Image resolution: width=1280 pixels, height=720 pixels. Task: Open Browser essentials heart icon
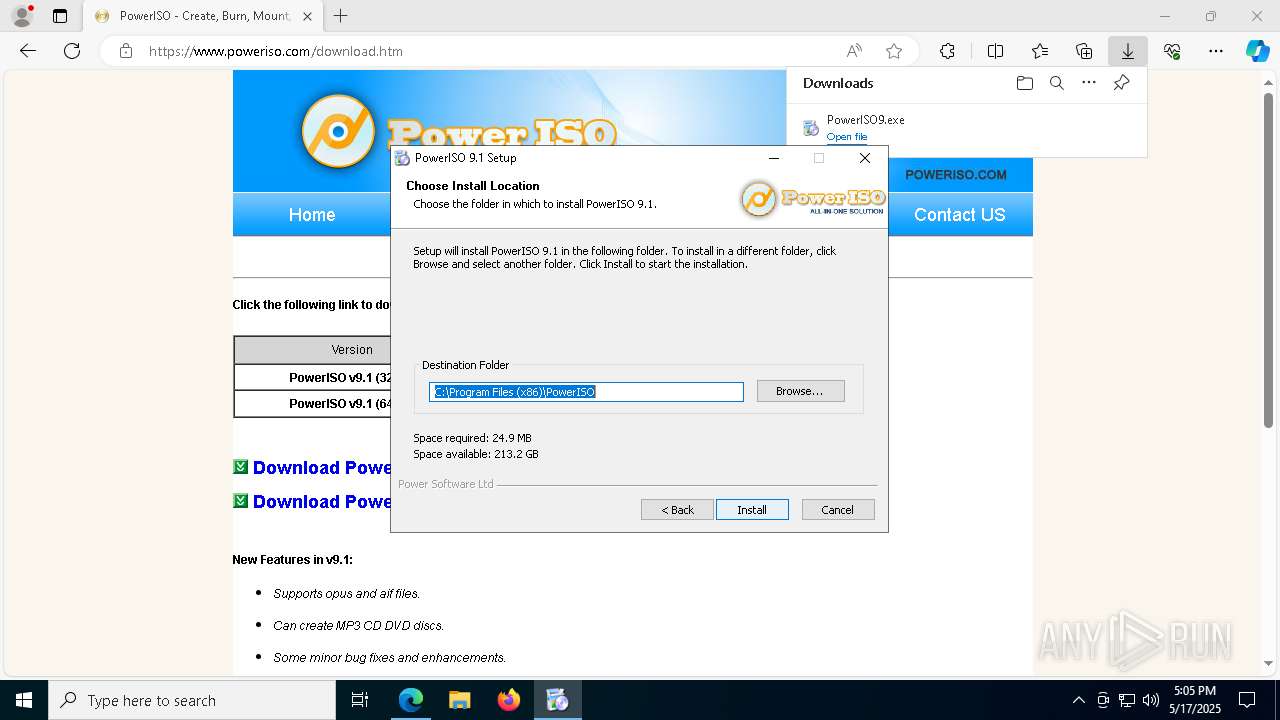tap(1172, 51)
